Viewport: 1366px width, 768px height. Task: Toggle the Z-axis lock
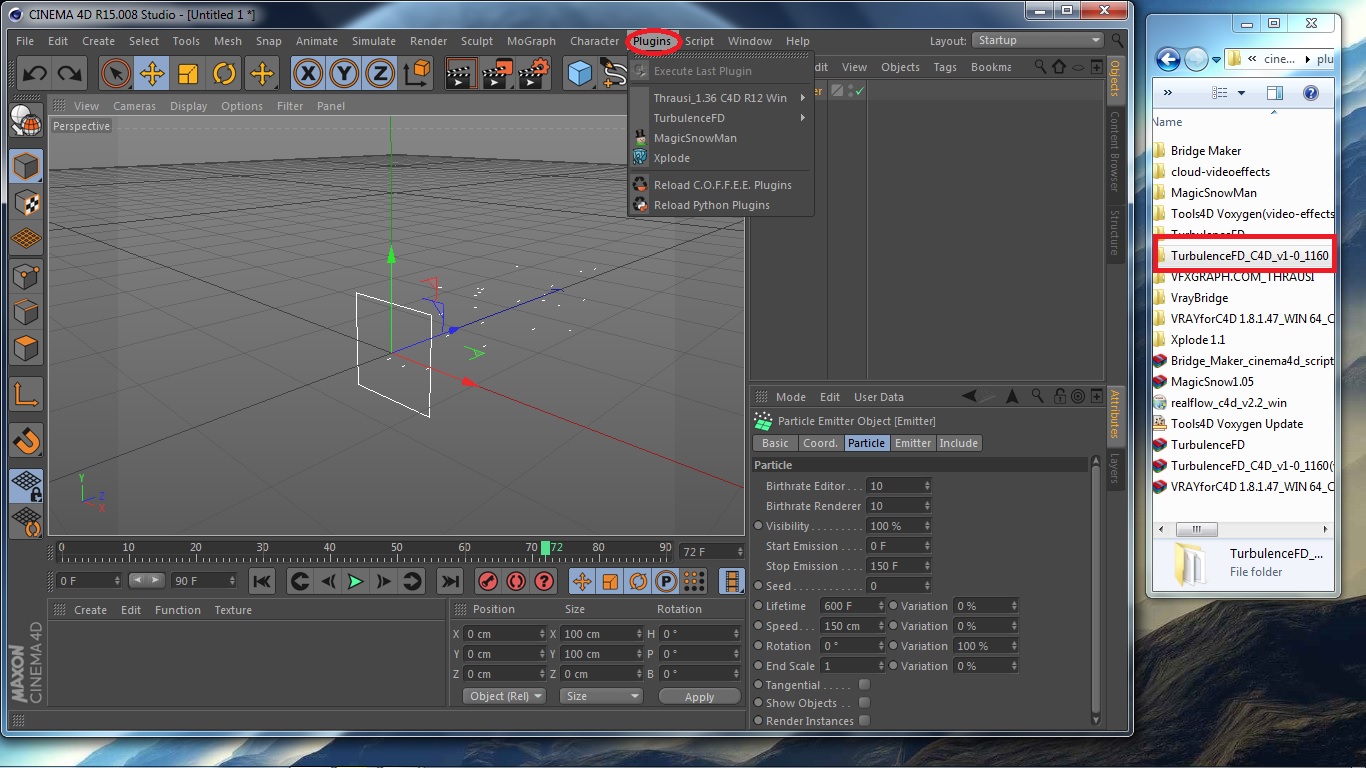coord(380,73)
